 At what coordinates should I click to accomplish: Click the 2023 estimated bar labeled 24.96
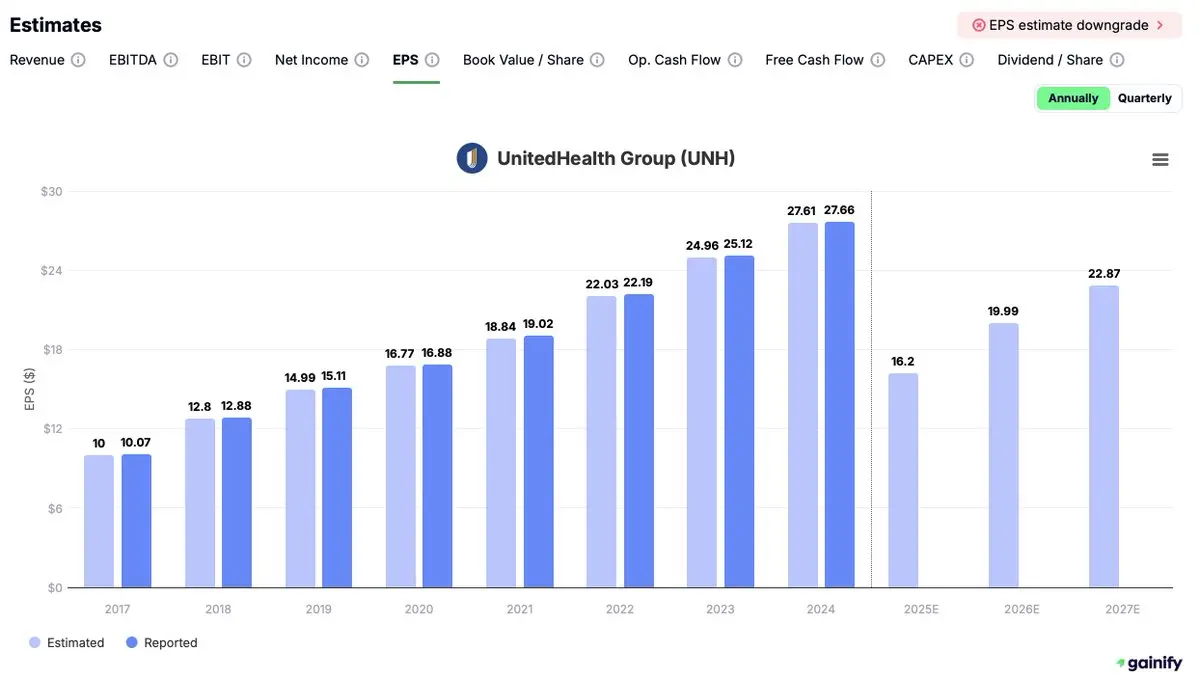pyautogui.click(x=702, y=423)
